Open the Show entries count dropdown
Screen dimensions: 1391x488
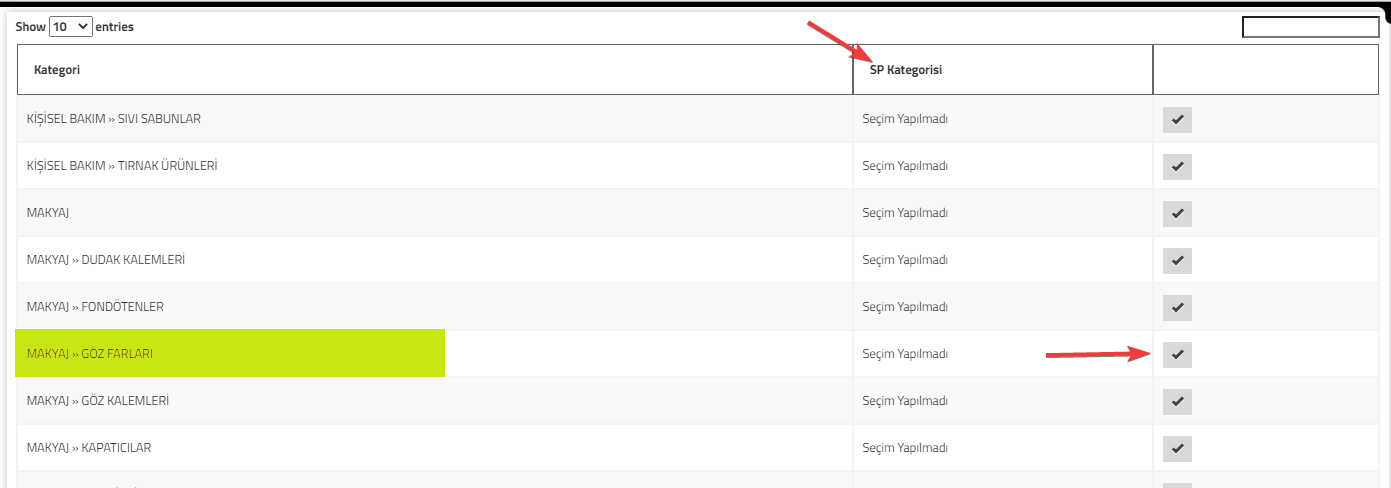70,27
